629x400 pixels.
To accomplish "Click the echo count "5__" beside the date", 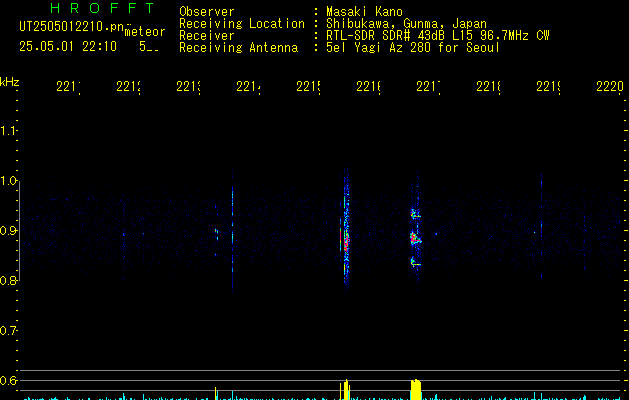I will click(x=149, y=47).
